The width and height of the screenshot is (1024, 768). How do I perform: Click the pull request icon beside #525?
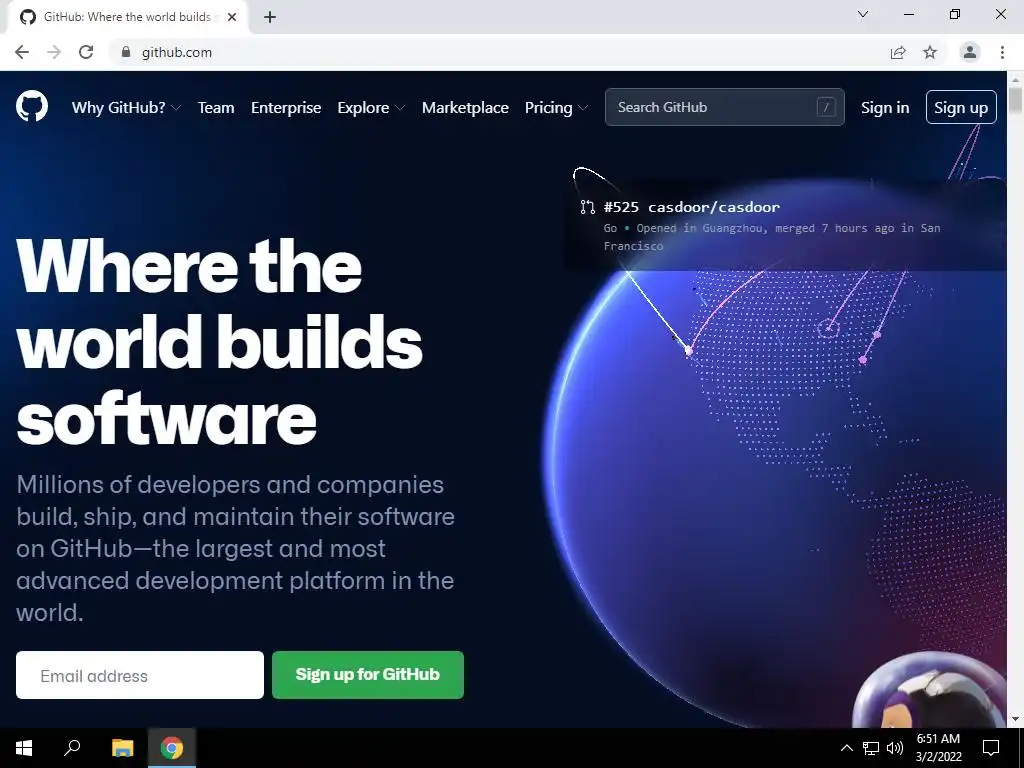click(x=587, y=208)
